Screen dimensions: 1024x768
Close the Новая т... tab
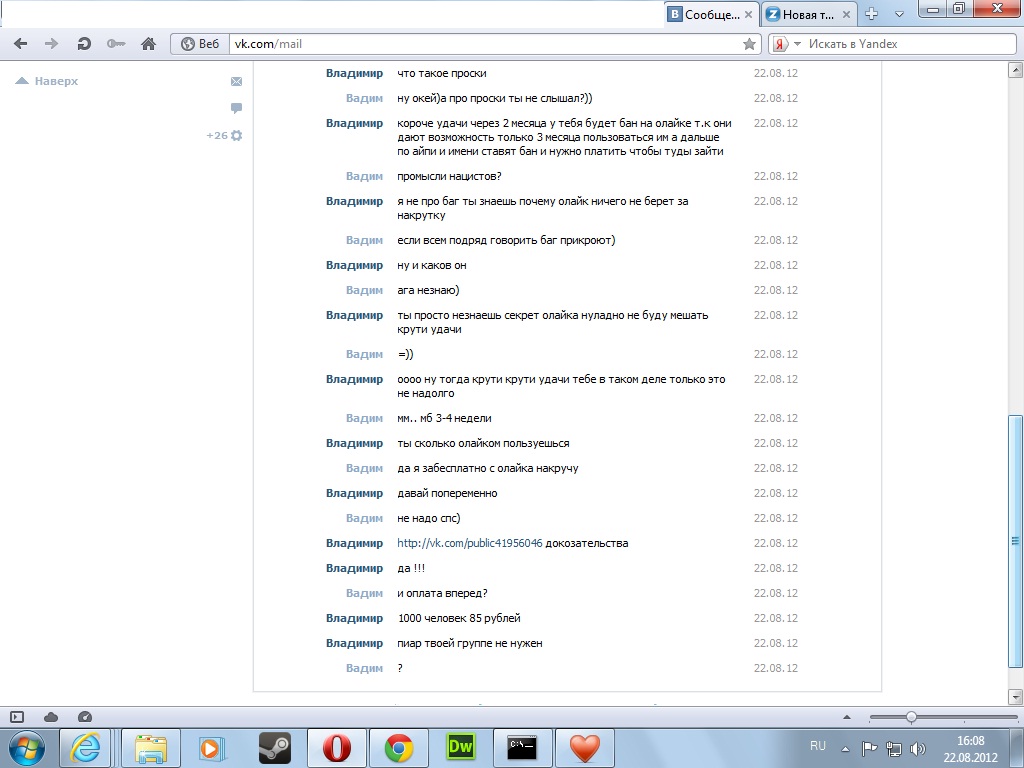click(846, 14)
